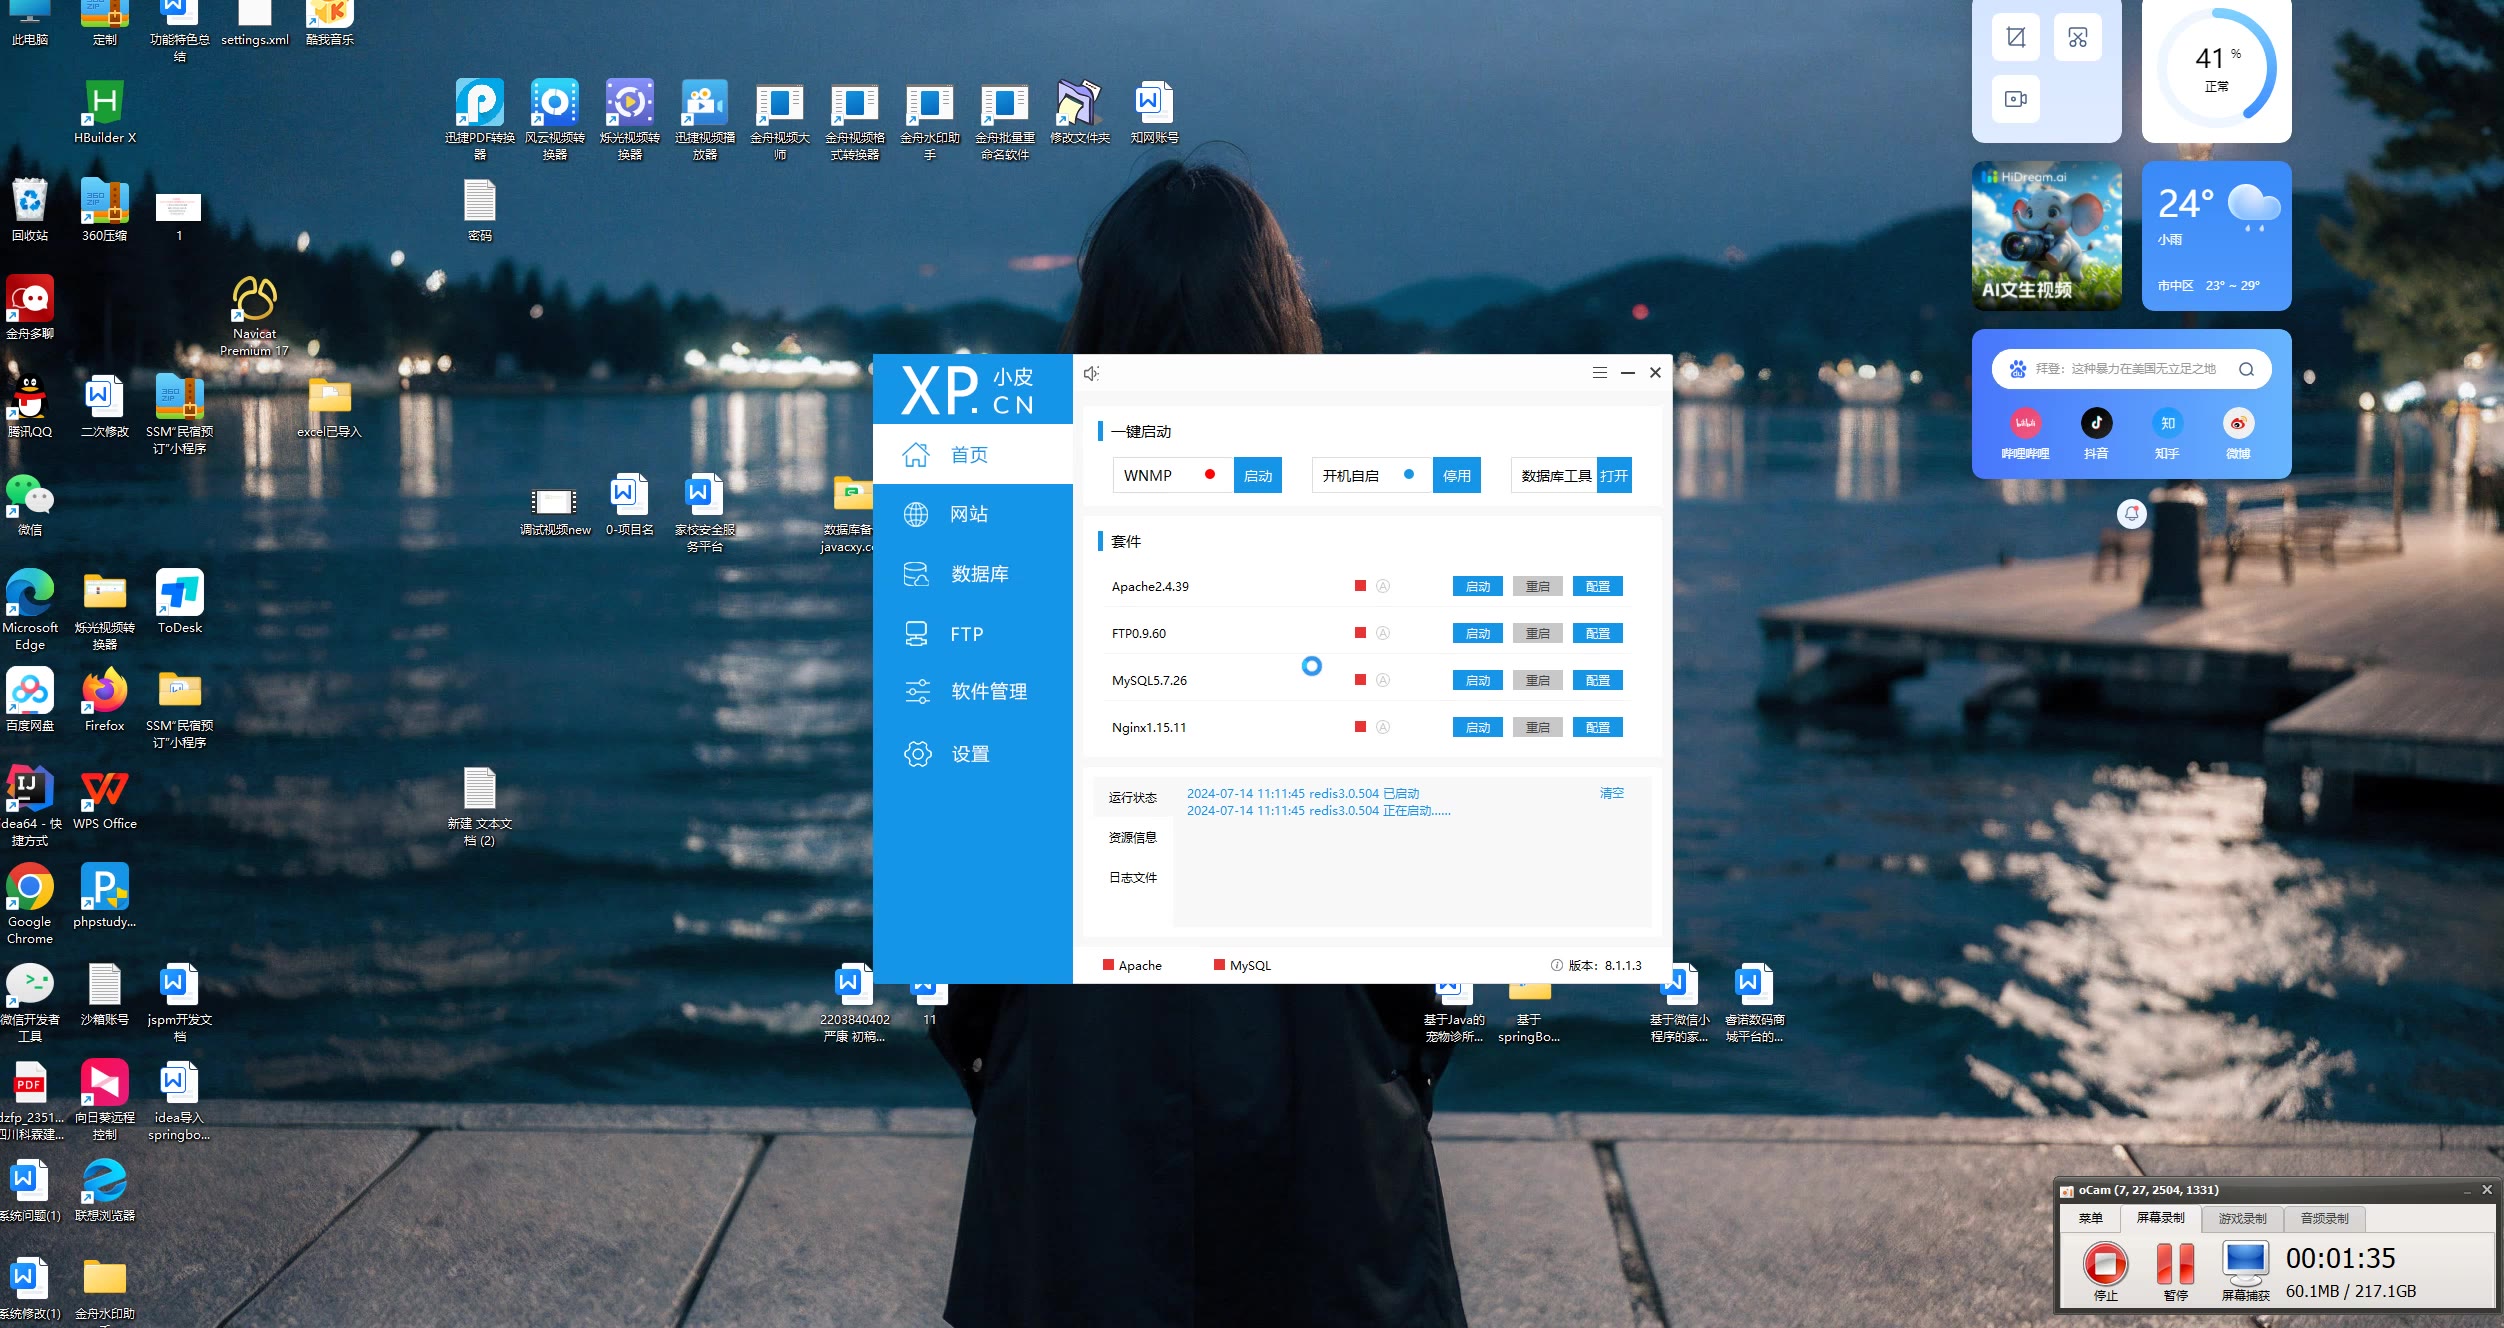Click the oCam 停止 stop recording button

[2105, 1264]
